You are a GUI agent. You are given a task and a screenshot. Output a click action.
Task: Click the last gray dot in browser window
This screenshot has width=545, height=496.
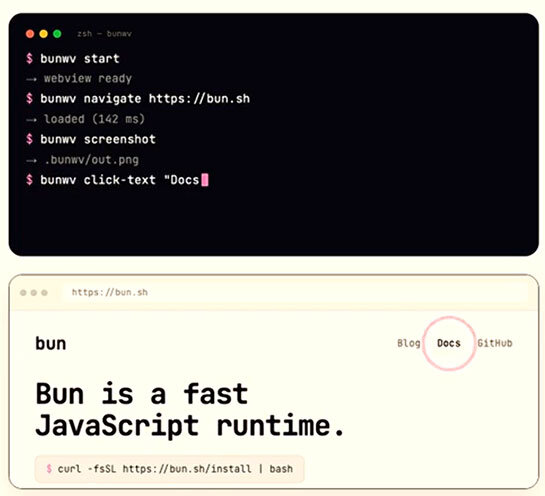44,293
